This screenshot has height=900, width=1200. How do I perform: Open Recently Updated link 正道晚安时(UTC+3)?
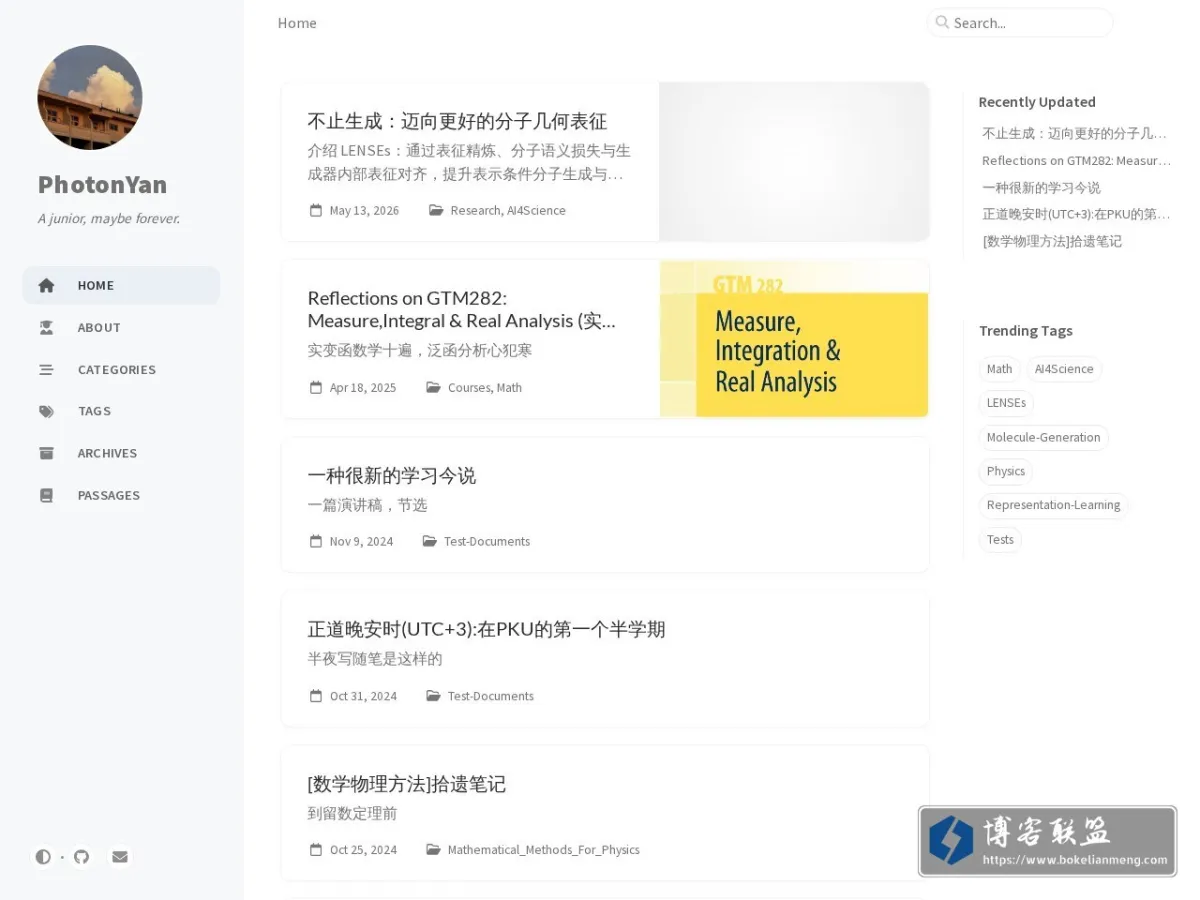tap(1076, 214)
